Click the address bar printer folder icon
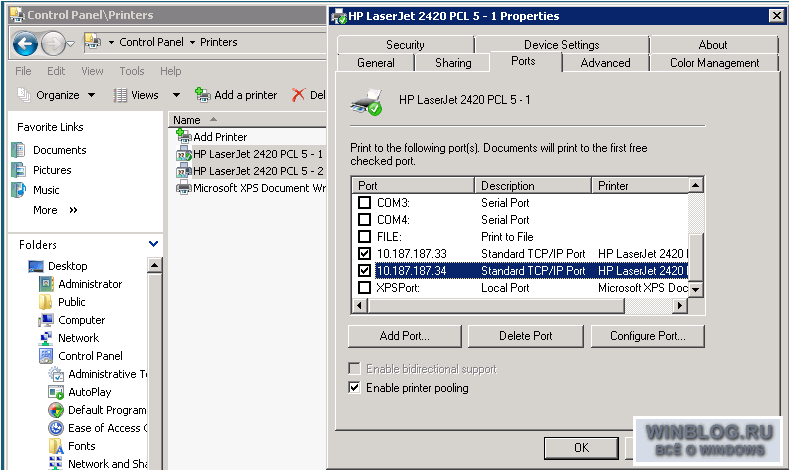The height and width of the screenshot is (473, 790). pos(92,42)
